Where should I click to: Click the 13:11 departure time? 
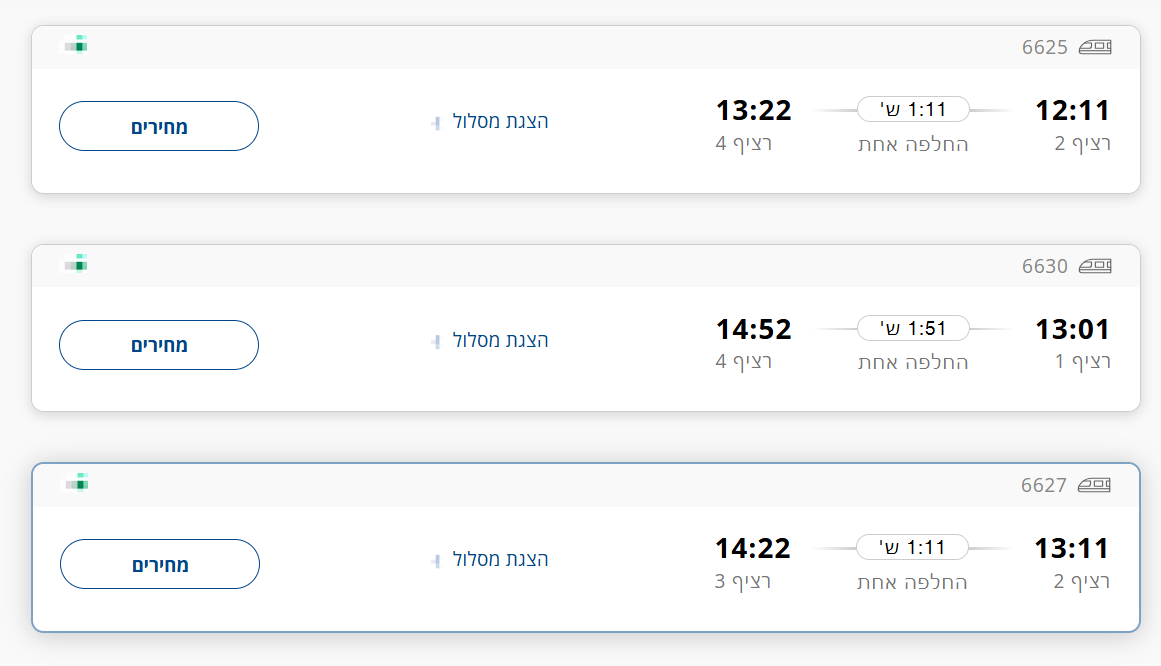(x=1072, y=548)
